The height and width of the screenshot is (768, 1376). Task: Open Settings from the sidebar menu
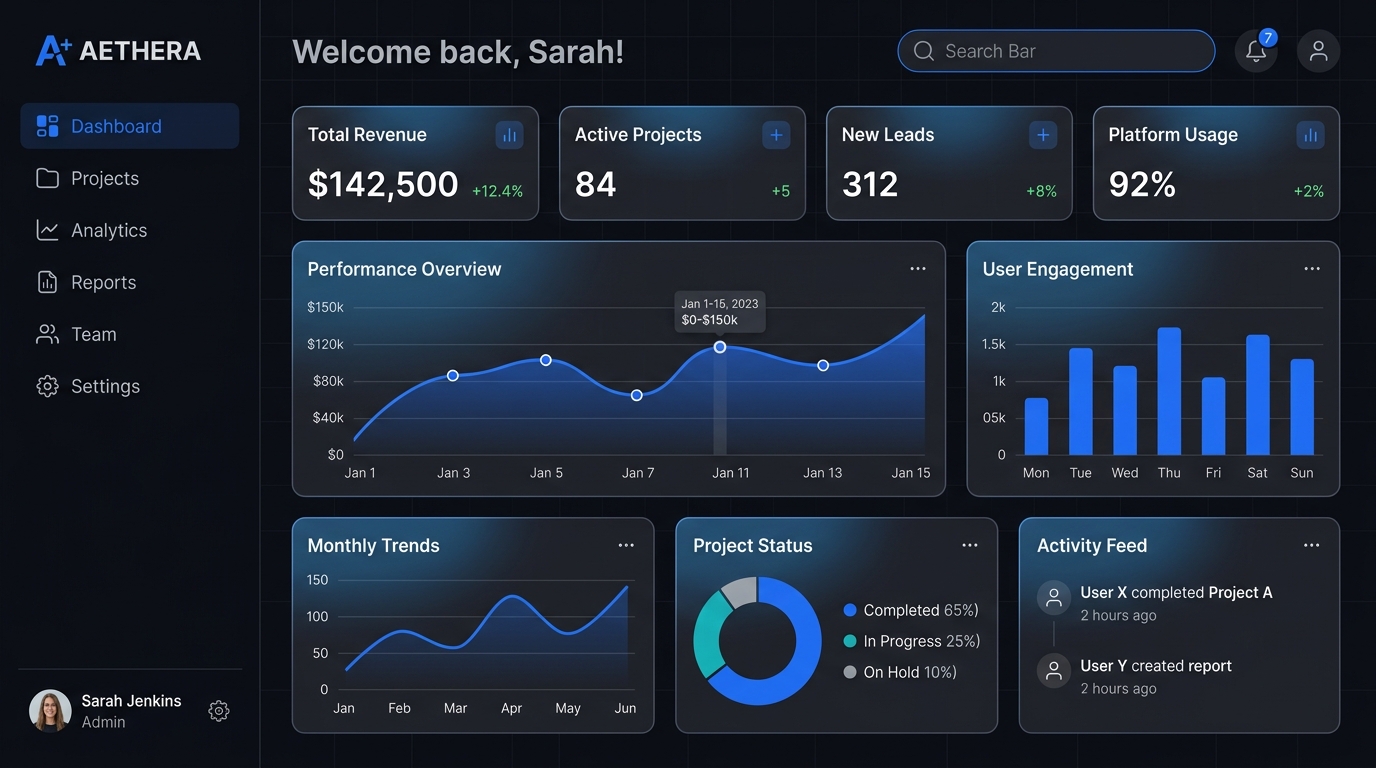pyautogui.click(x=130, y=386)
